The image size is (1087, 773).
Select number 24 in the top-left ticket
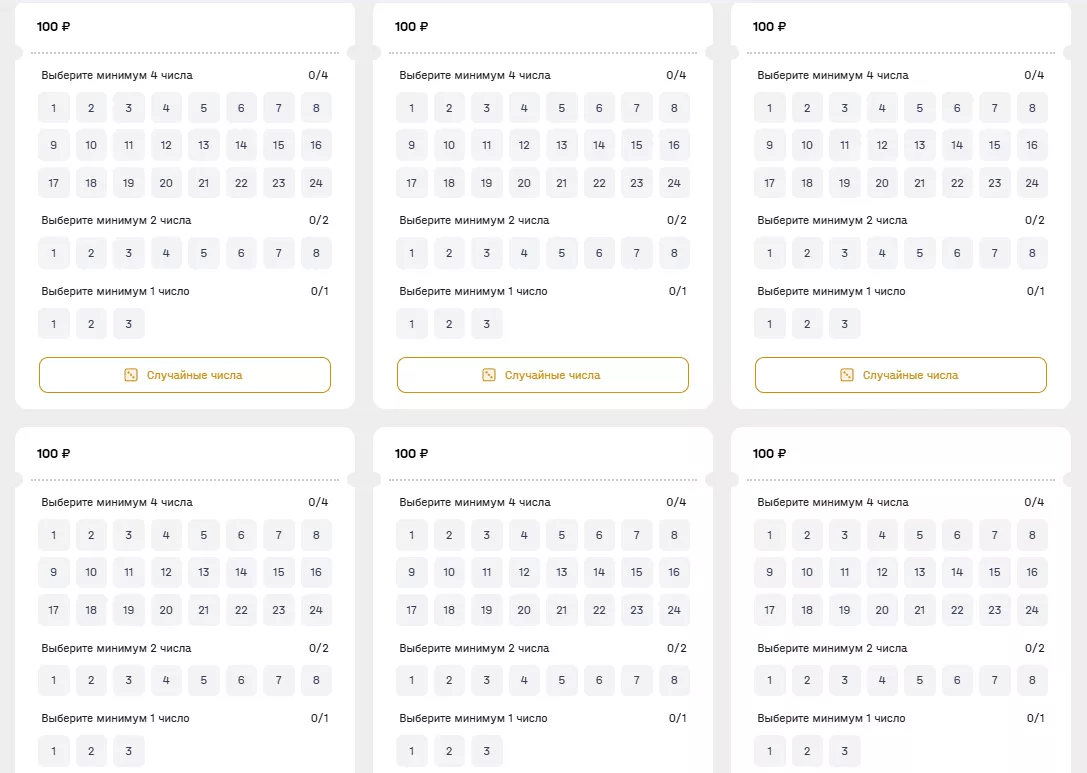coord(316,183)
